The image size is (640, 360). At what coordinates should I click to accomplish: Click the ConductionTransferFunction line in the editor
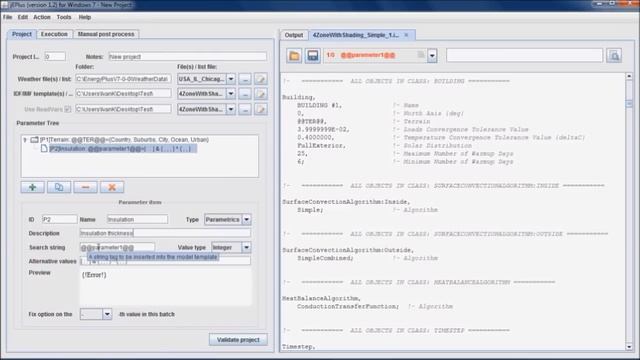pyautogui.click(x=348, y=307)
